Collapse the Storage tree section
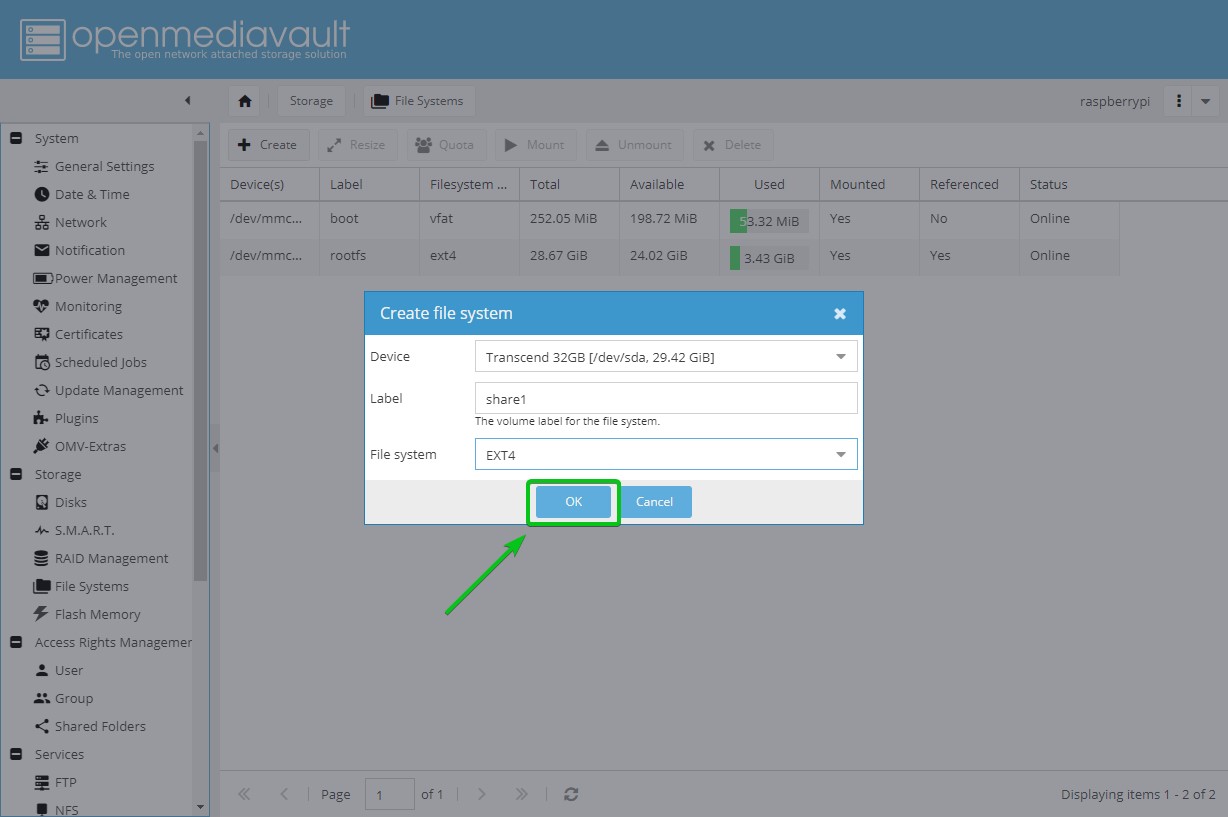The height and width of the screenshot is (817, 1228). 16,474
